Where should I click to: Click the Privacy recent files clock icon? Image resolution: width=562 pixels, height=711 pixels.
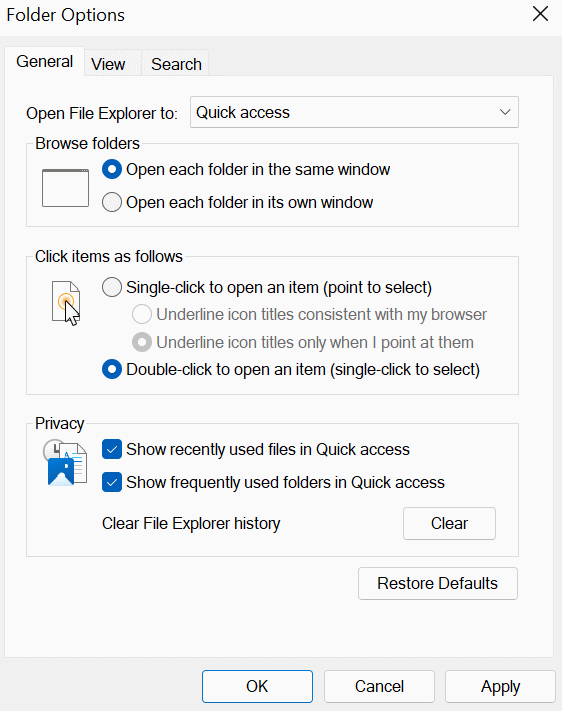point(65,462)
